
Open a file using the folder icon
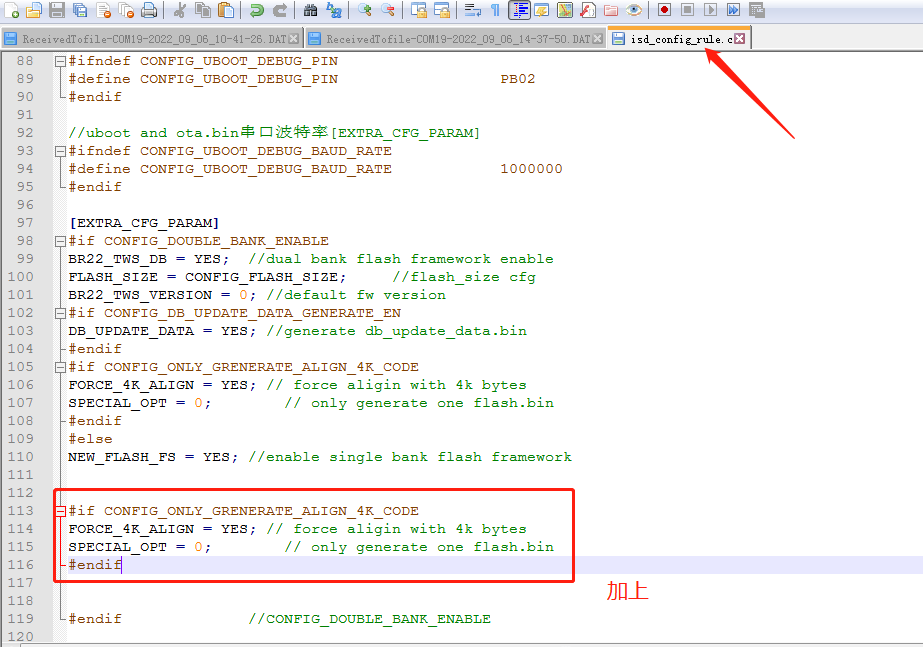click(x=34, y=9)
